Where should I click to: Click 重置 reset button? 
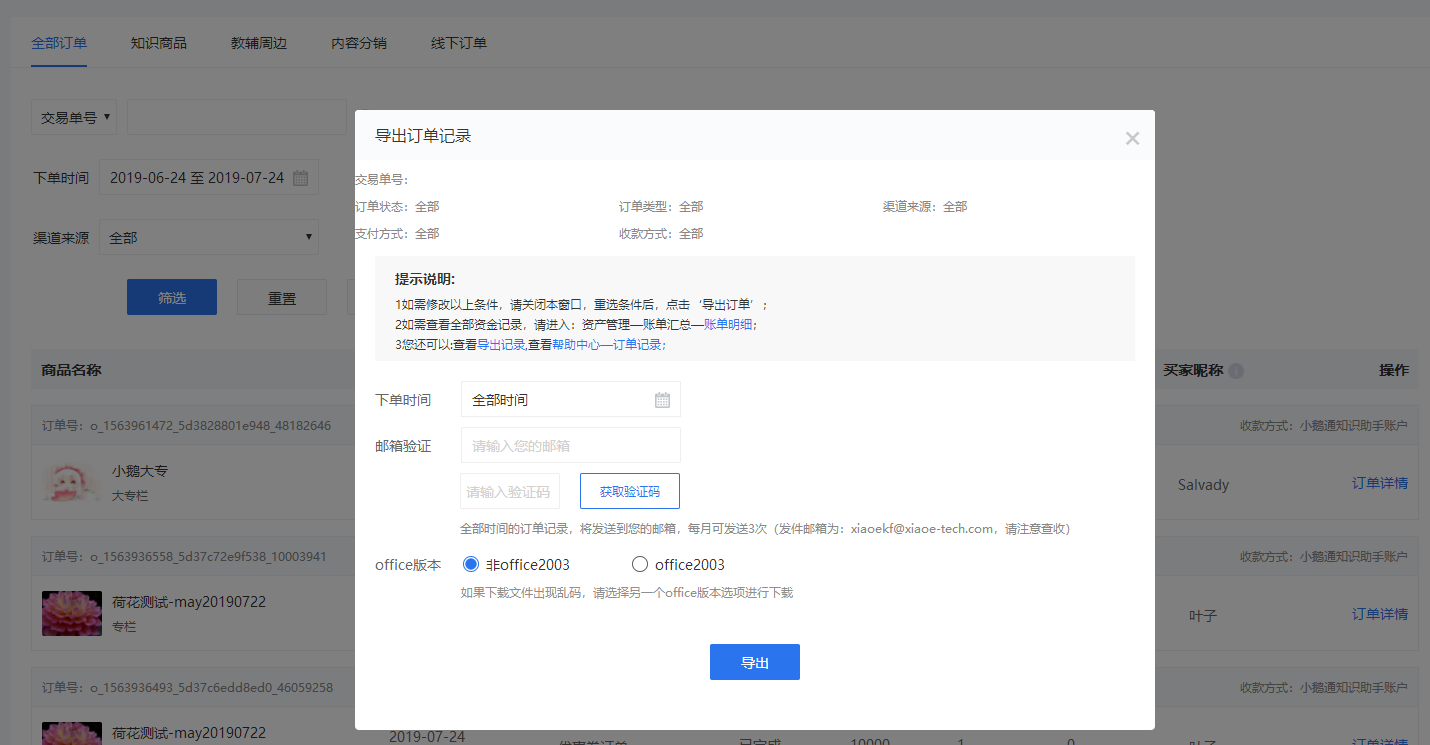click(x=282, y=297)
